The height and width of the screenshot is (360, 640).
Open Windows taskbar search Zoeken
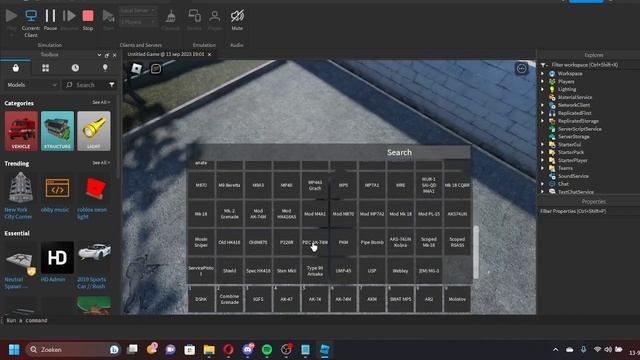73,350
